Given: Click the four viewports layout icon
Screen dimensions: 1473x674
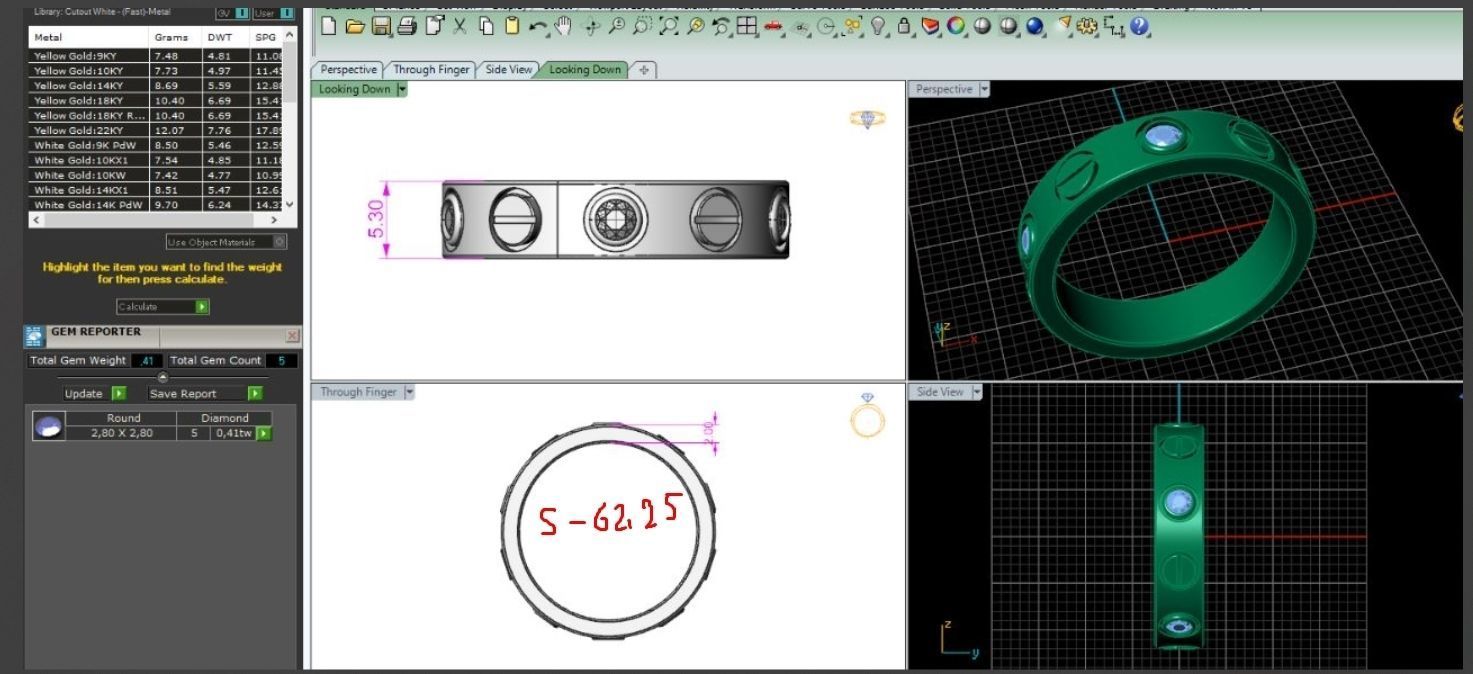Looking at the screenshot, I should click(x=746, y=28).
